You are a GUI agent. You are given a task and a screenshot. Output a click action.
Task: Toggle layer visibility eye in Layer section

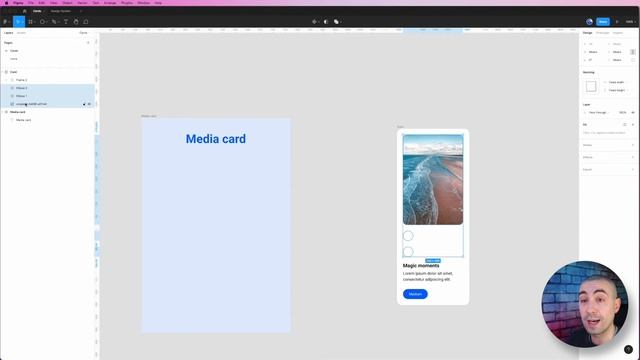[633, 112]
